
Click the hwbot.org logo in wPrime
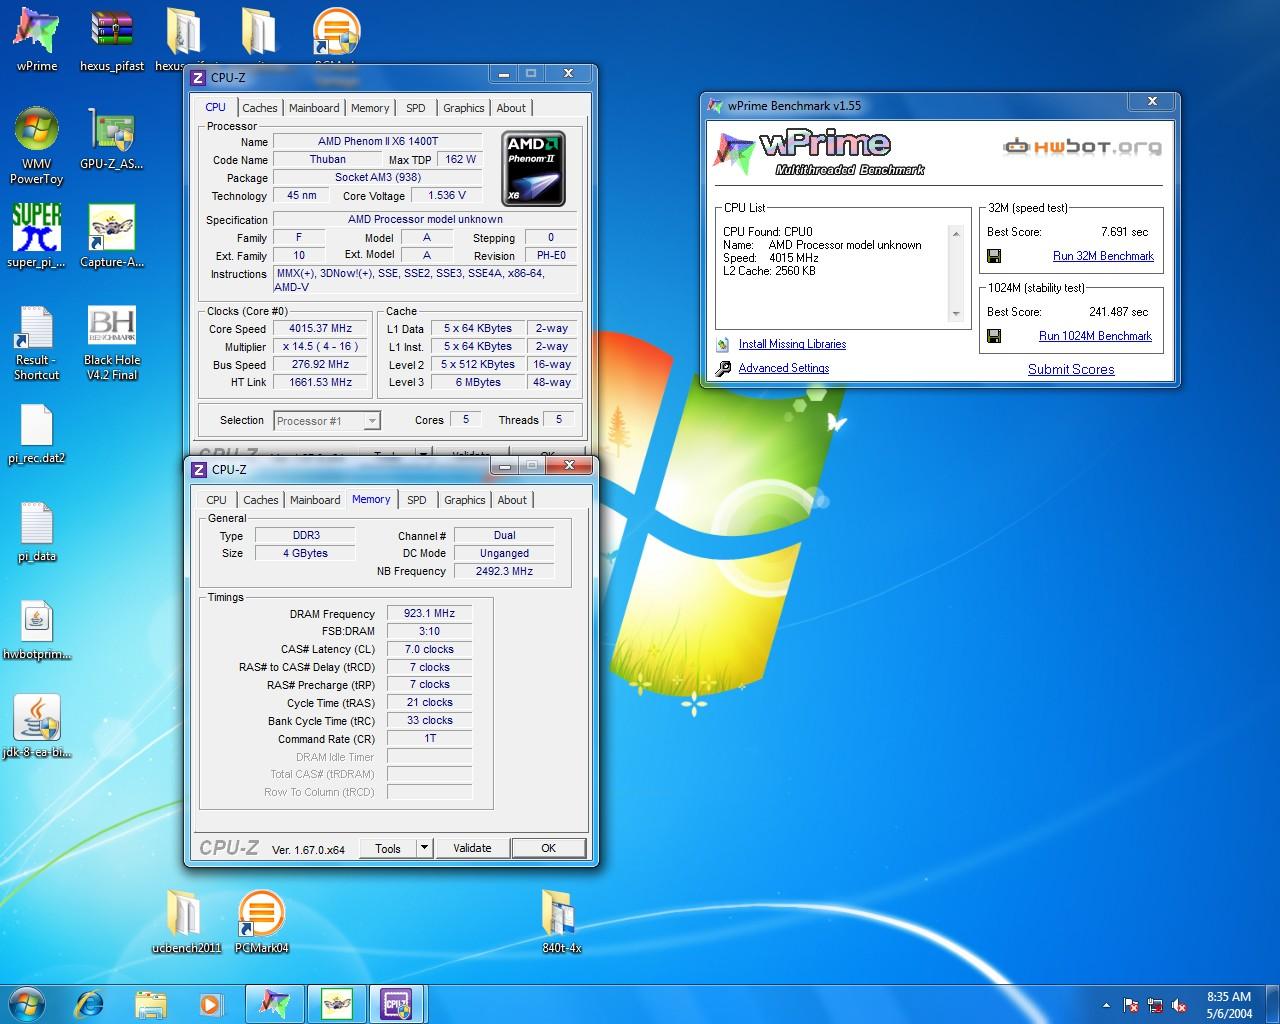[x=1082, y=147]
